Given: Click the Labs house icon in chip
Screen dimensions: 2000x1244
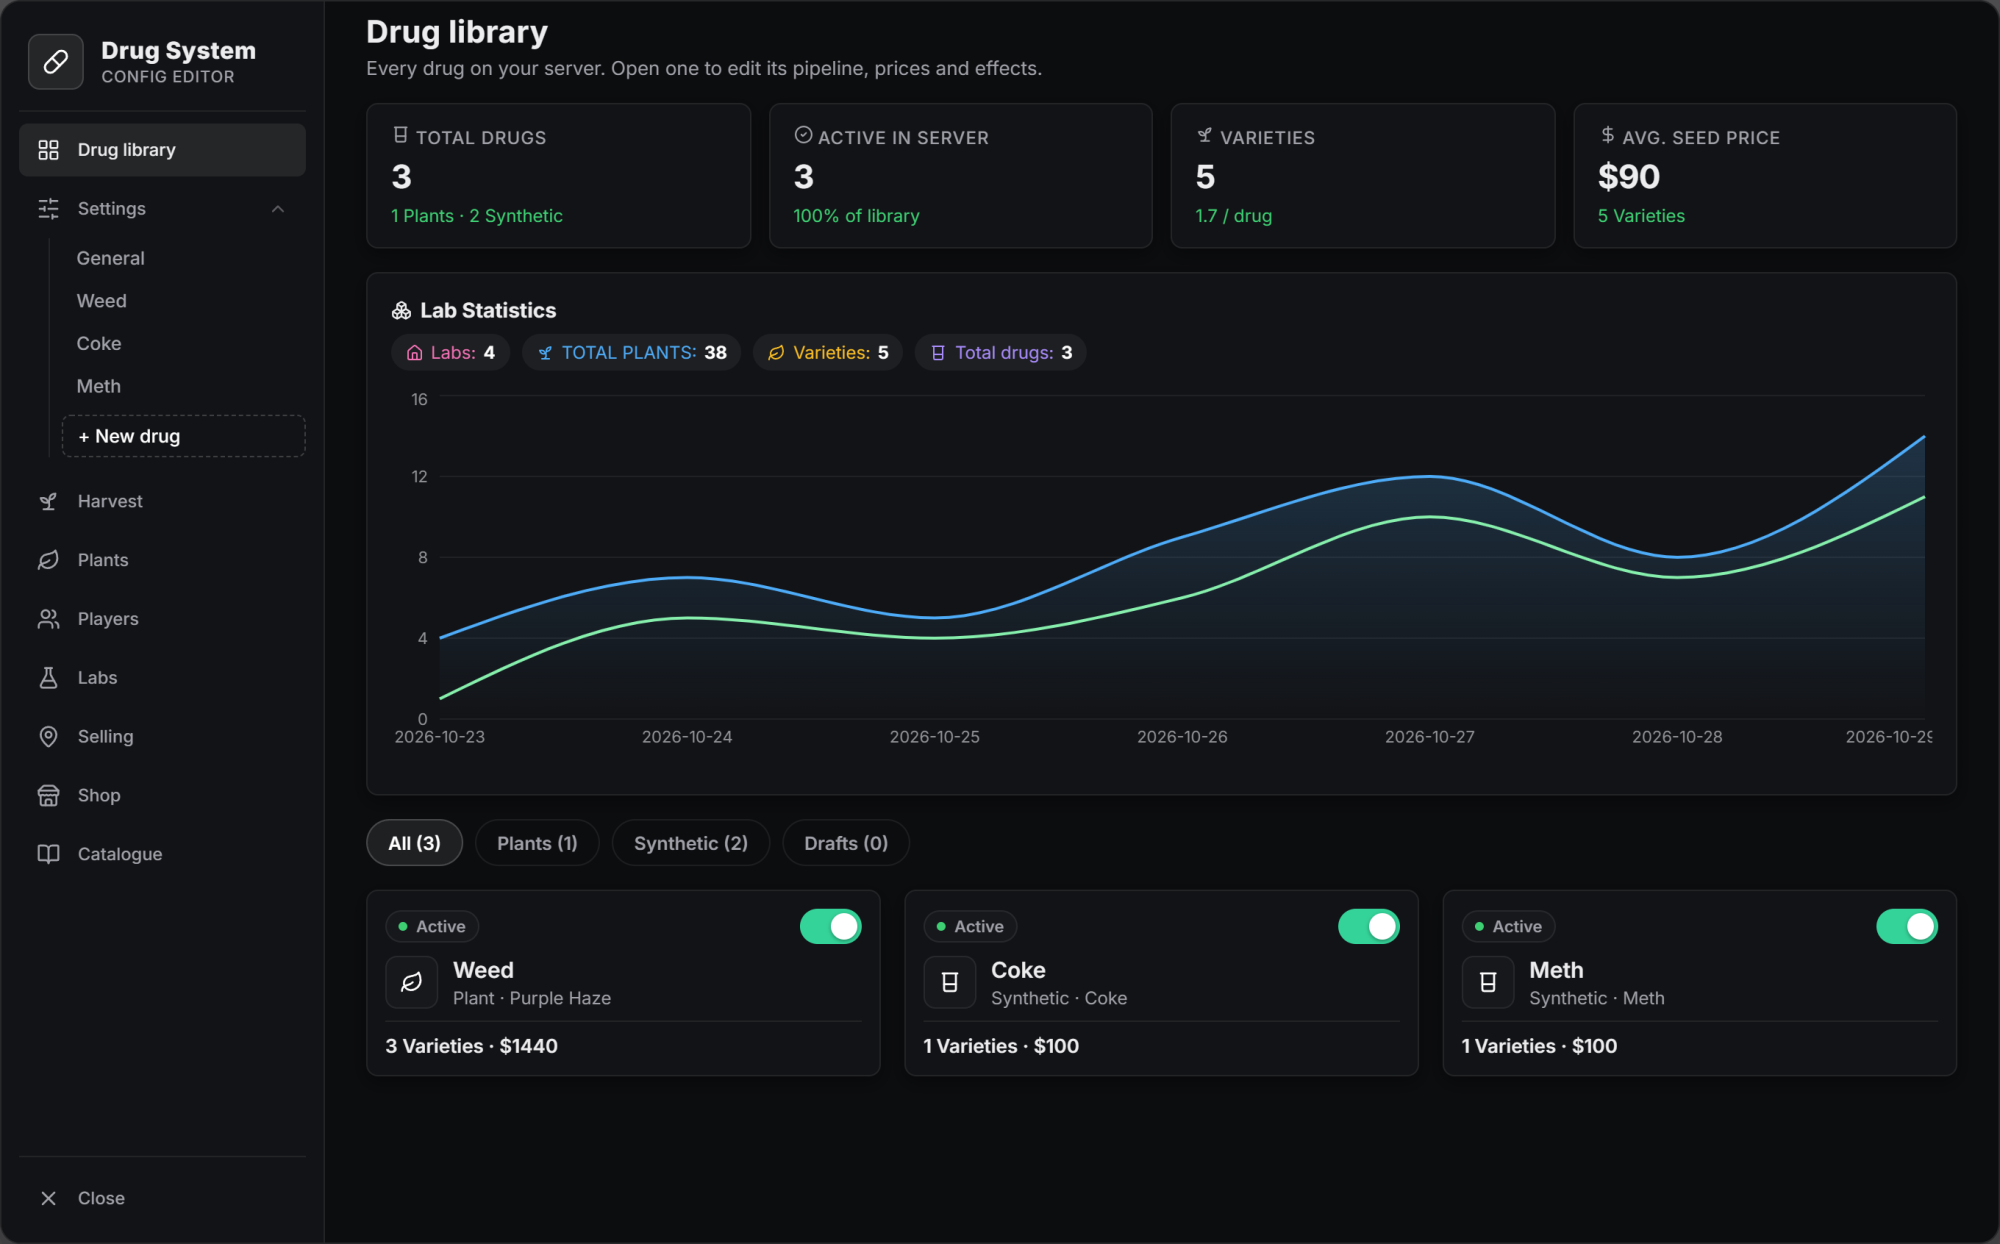Looking at the screenshot, I should (414, 353).
